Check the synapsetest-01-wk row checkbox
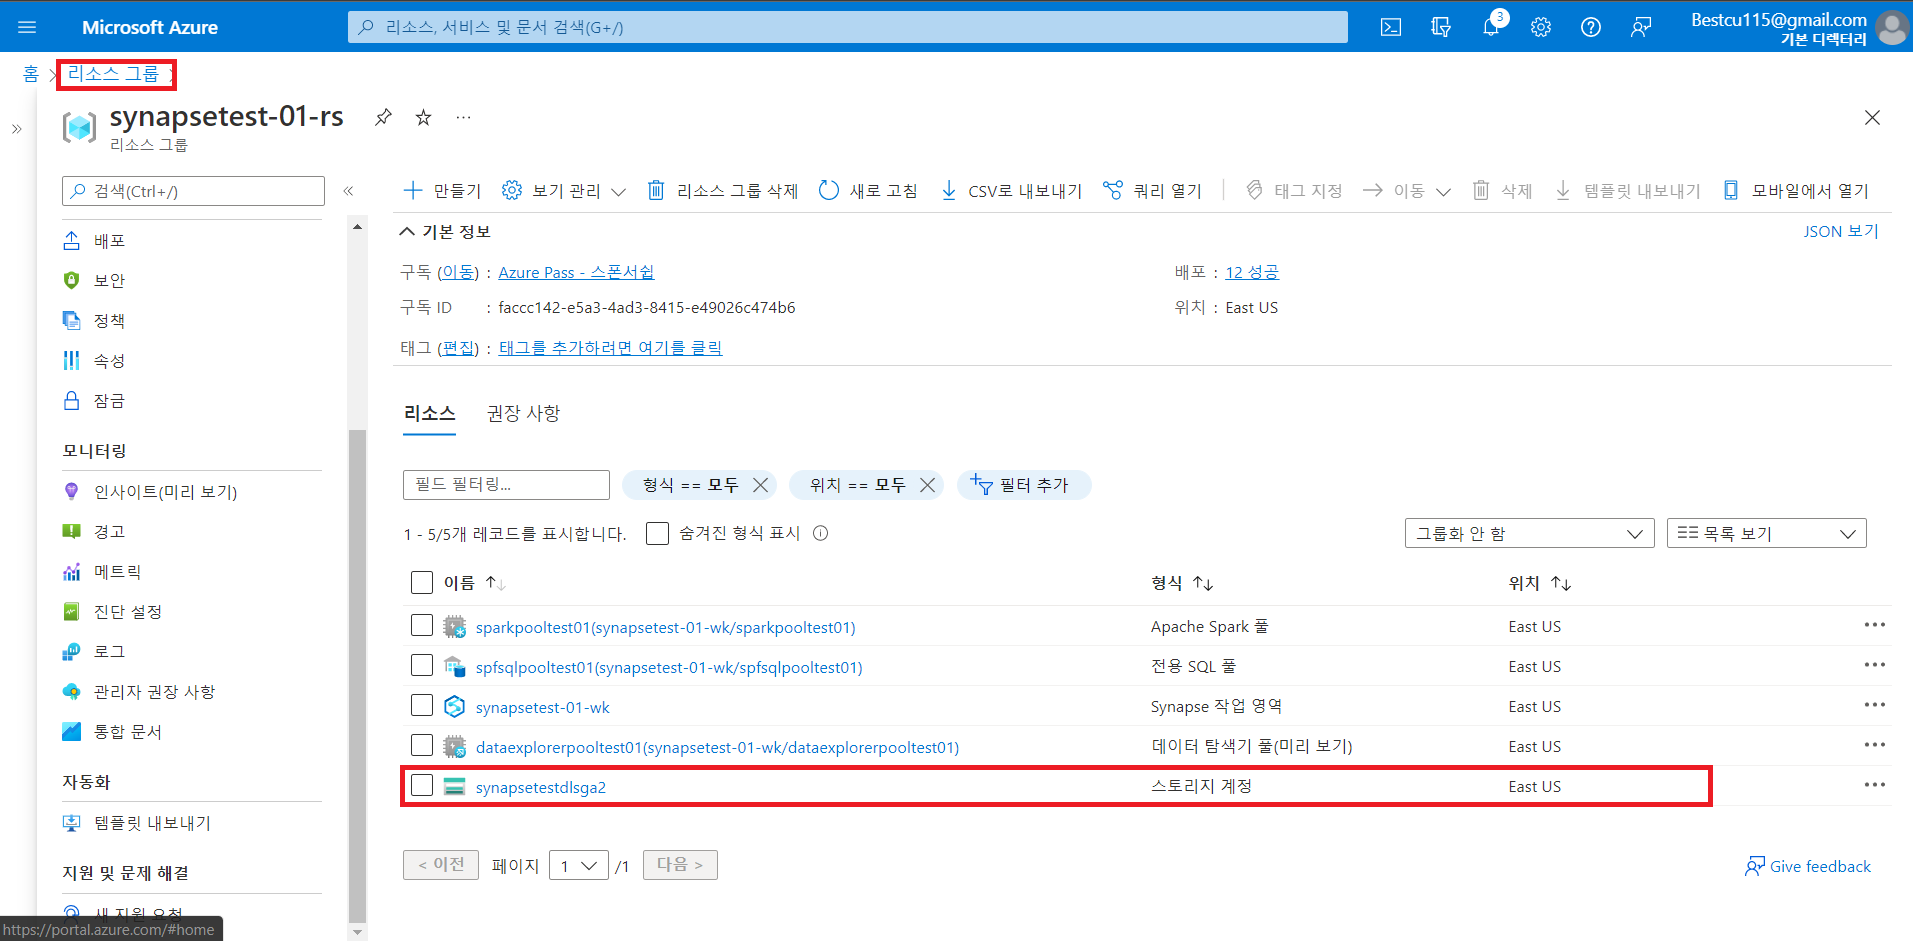 [x=422, y=706]
